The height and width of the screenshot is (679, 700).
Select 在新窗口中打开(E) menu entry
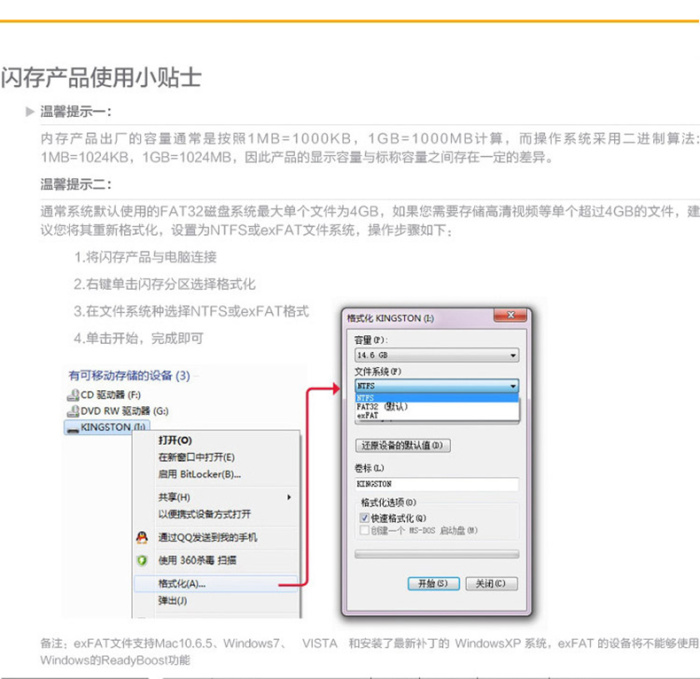196,458
